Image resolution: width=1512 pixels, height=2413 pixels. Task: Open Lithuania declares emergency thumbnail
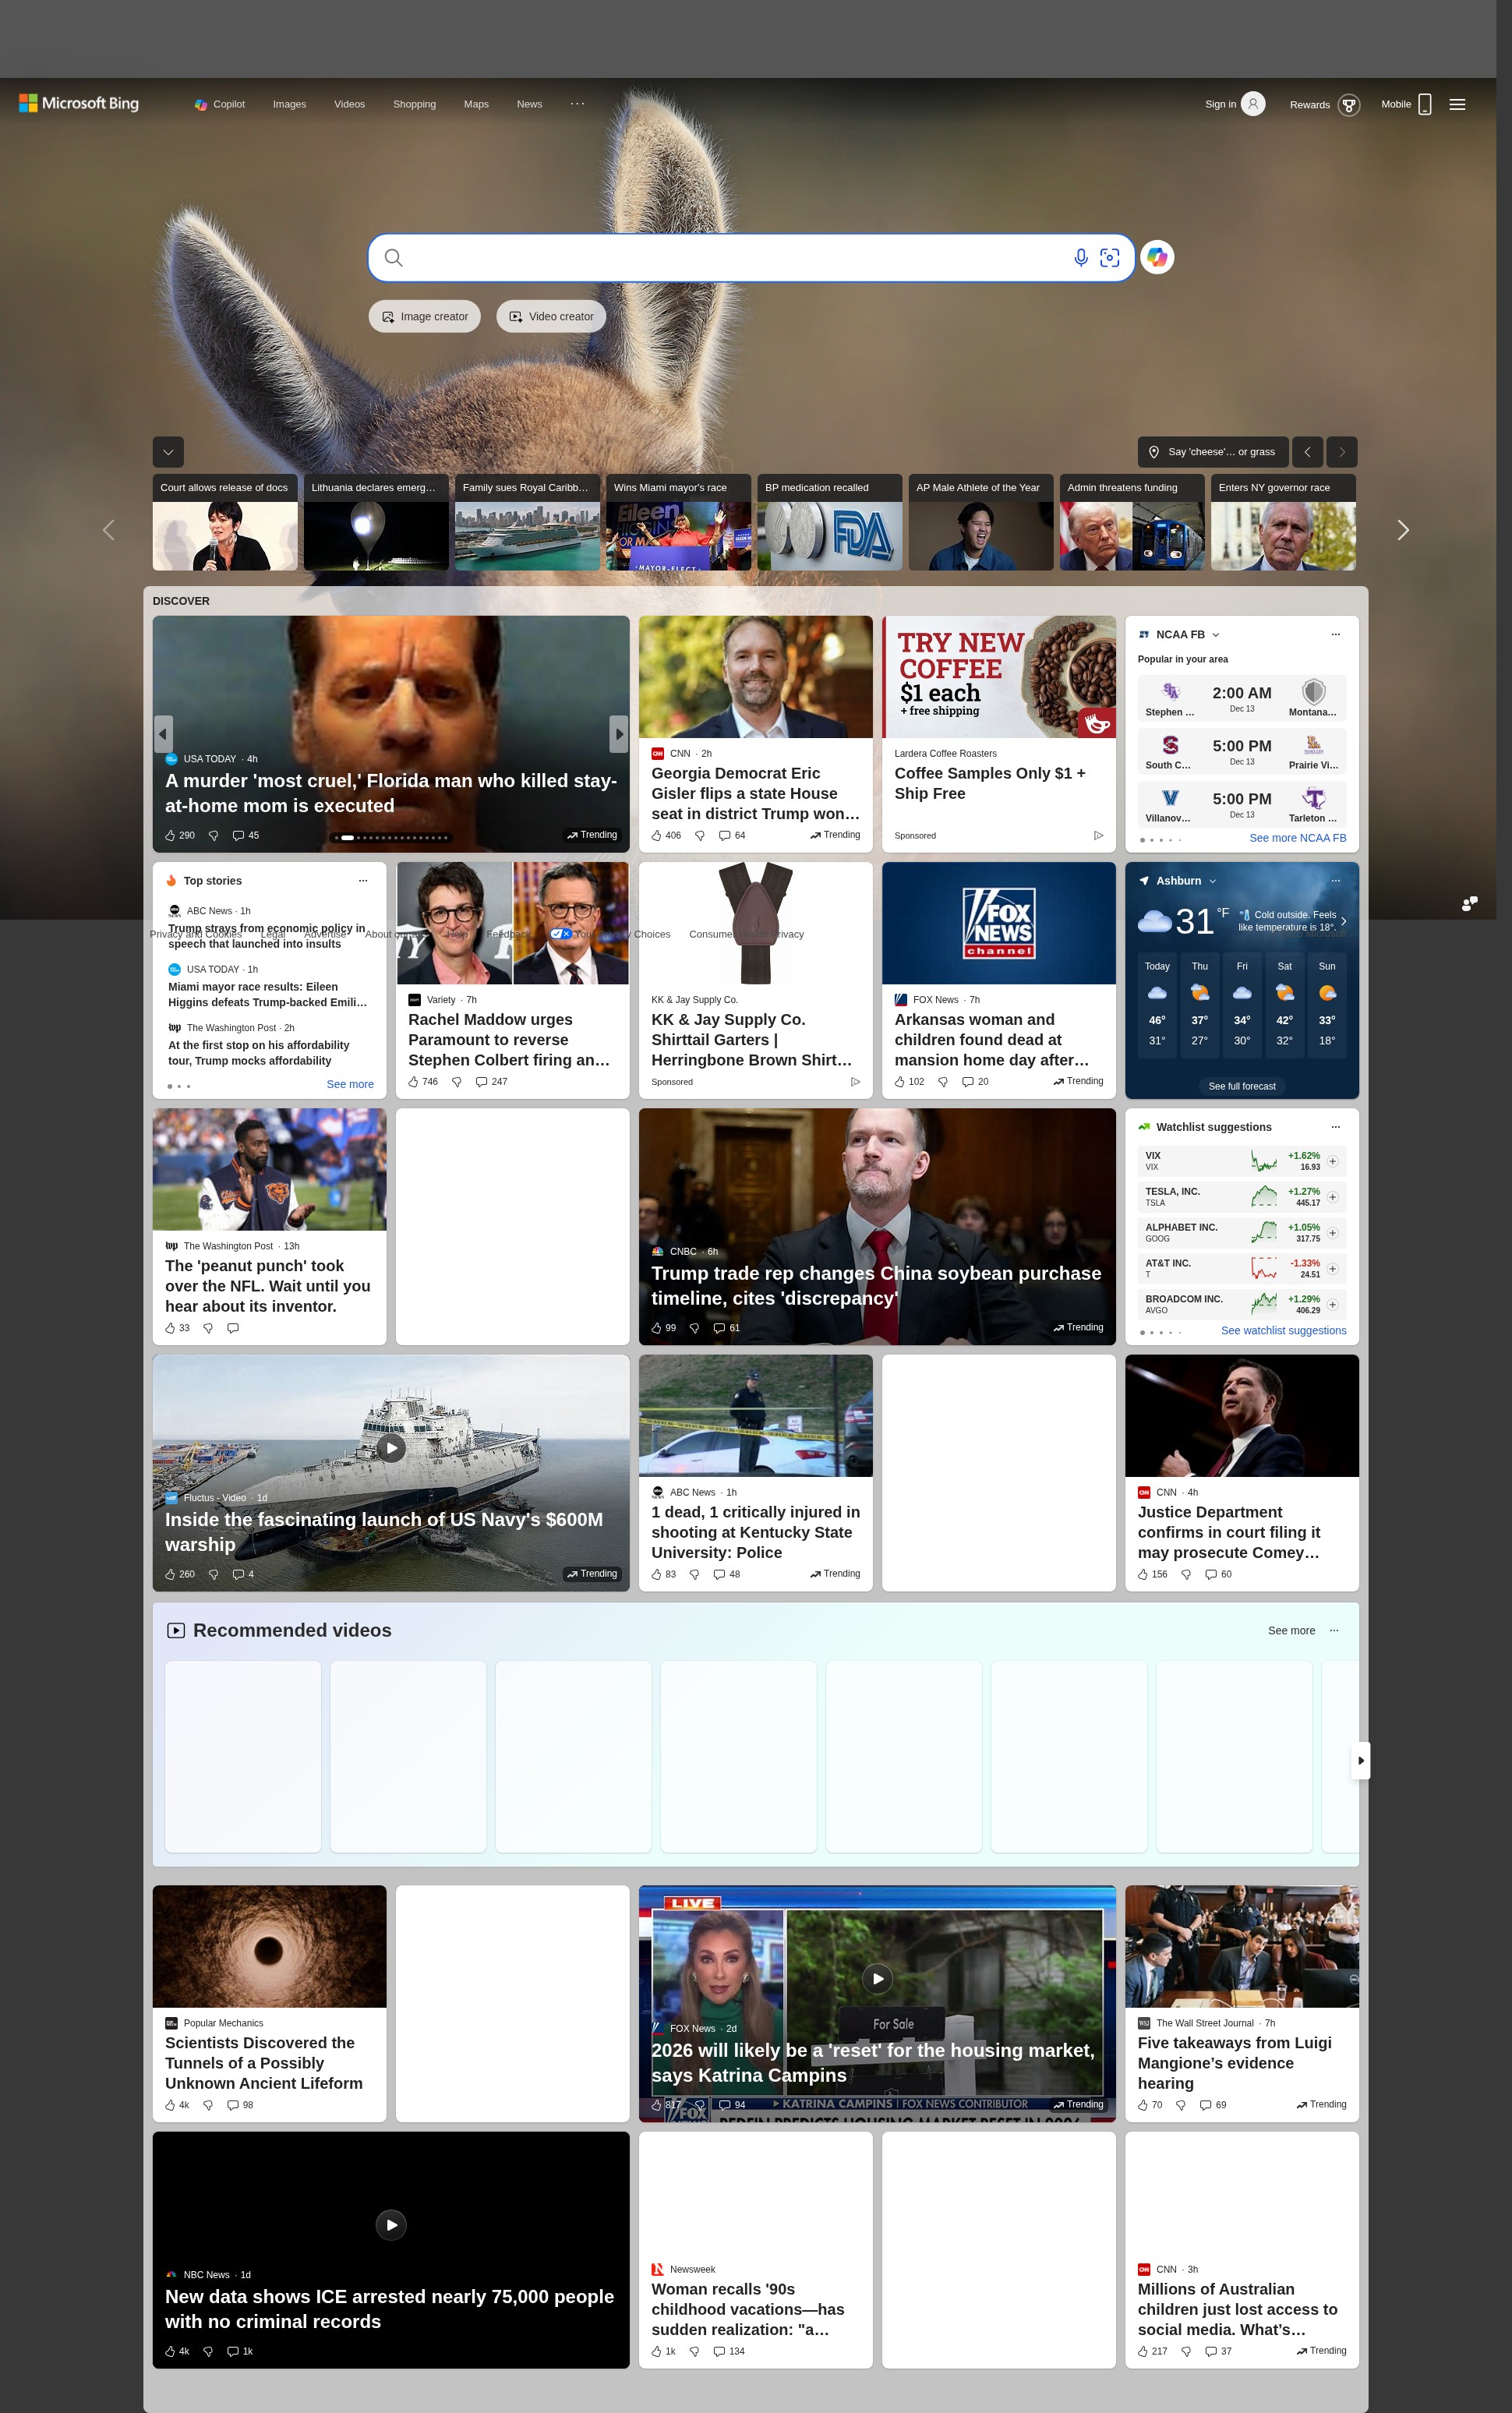click(x=376, y=522)
